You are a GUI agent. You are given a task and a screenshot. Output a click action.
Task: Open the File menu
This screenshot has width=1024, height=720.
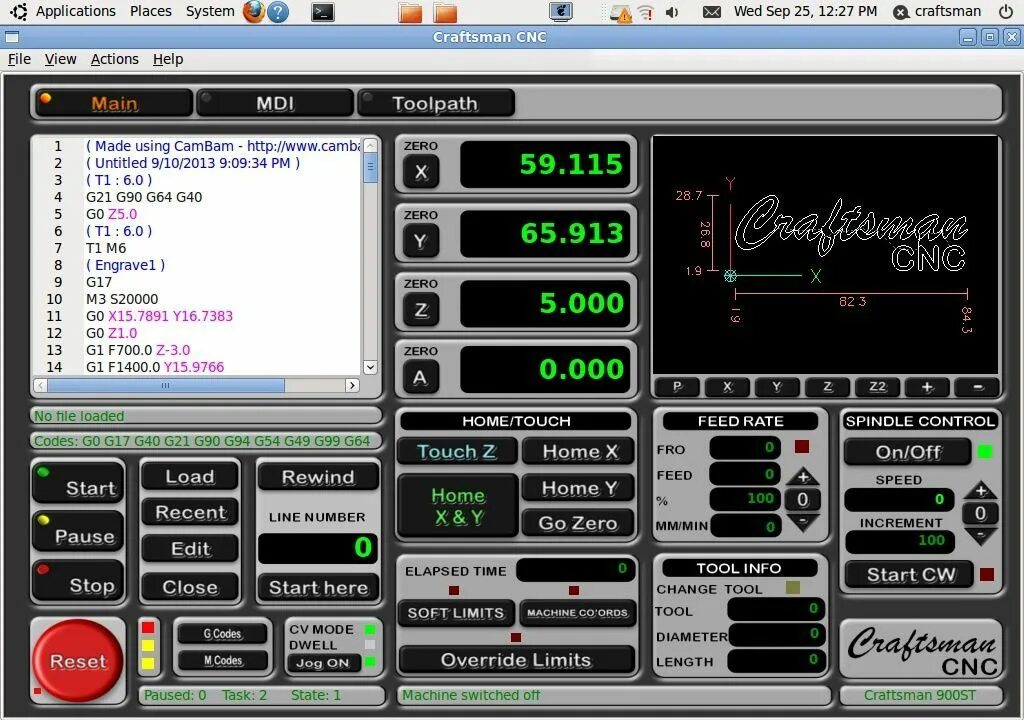(19, 59)
